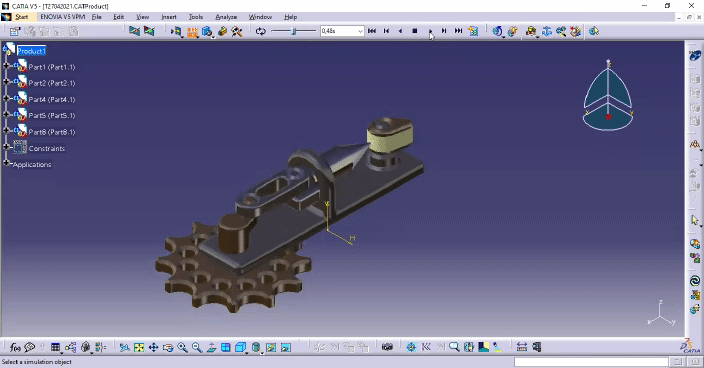Click the Fit All In view icon
The image size is (704, 368).
point(139,347)
